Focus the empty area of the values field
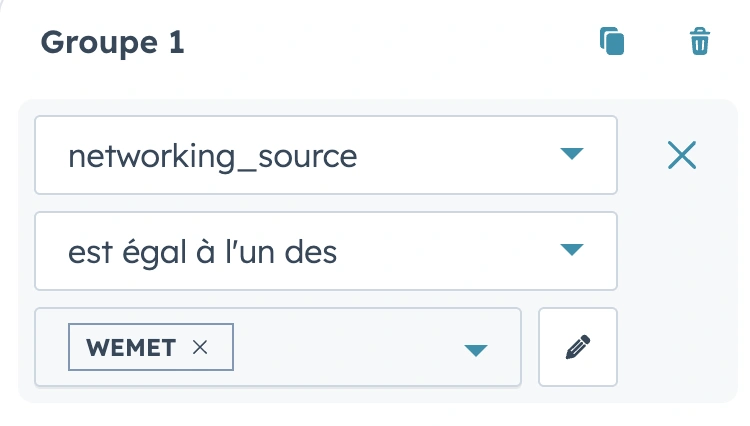The width and height of the screenshot is (750, 426). (340, 347)
